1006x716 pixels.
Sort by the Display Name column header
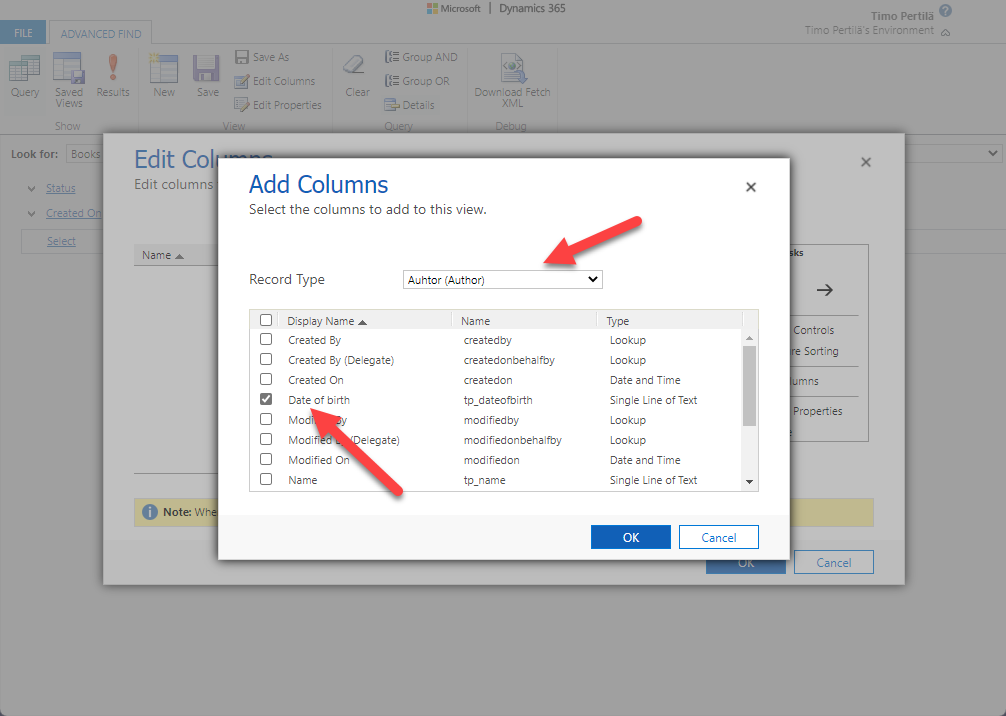(x=325, y=321)
